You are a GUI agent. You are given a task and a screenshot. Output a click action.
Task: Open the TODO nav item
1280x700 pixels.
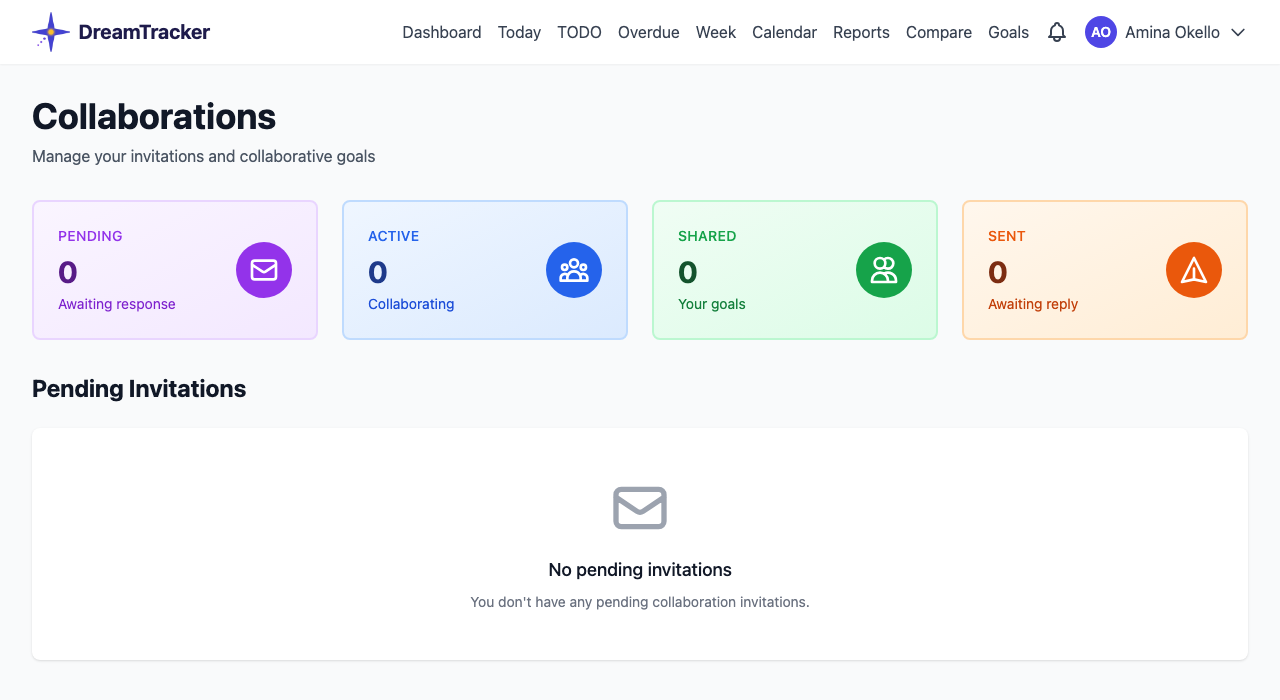point(579,32)
